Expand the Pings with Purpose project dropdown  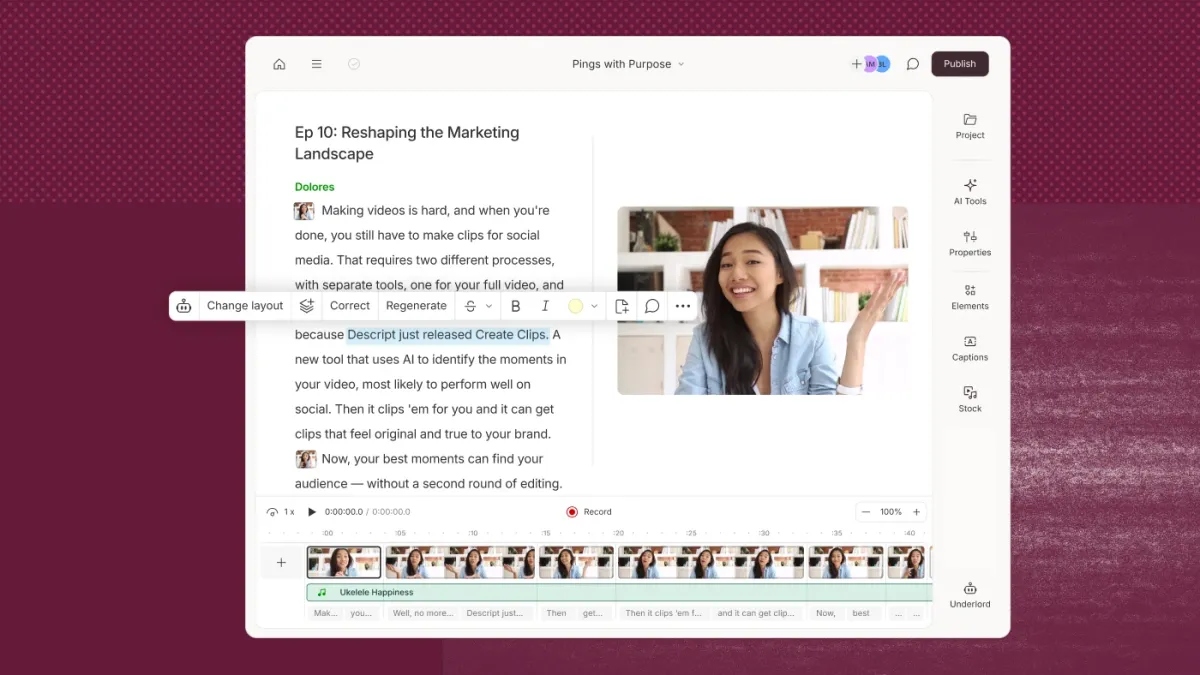[x=628, y=64]
